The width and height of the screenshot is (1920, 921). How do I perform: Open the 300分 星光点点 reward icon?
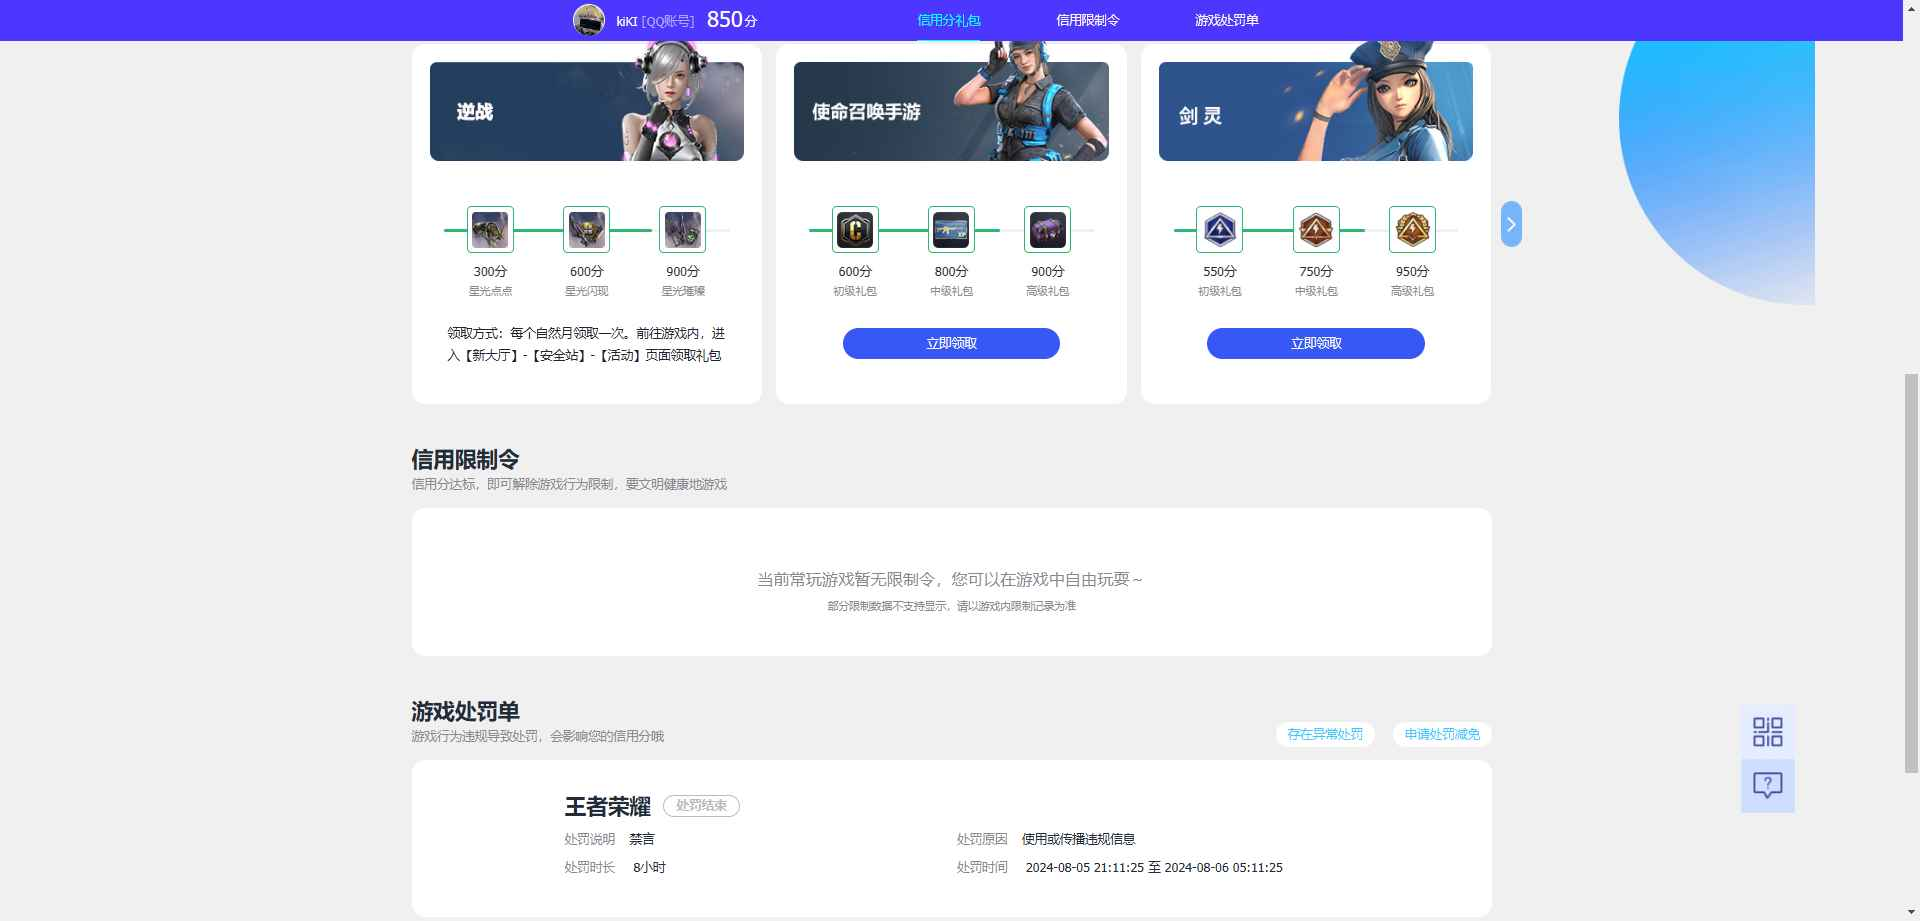[490, 230]
